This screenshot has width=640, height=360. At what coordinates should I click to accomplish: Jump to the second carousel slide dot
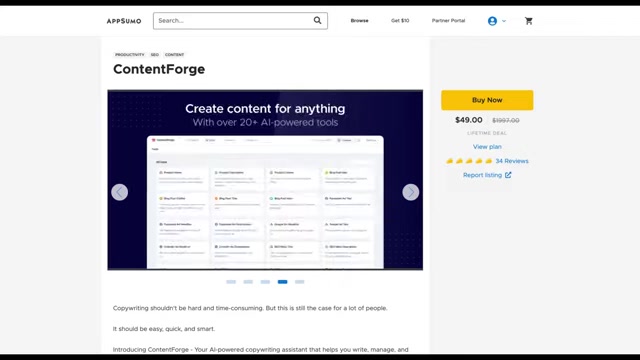point(248,282)
